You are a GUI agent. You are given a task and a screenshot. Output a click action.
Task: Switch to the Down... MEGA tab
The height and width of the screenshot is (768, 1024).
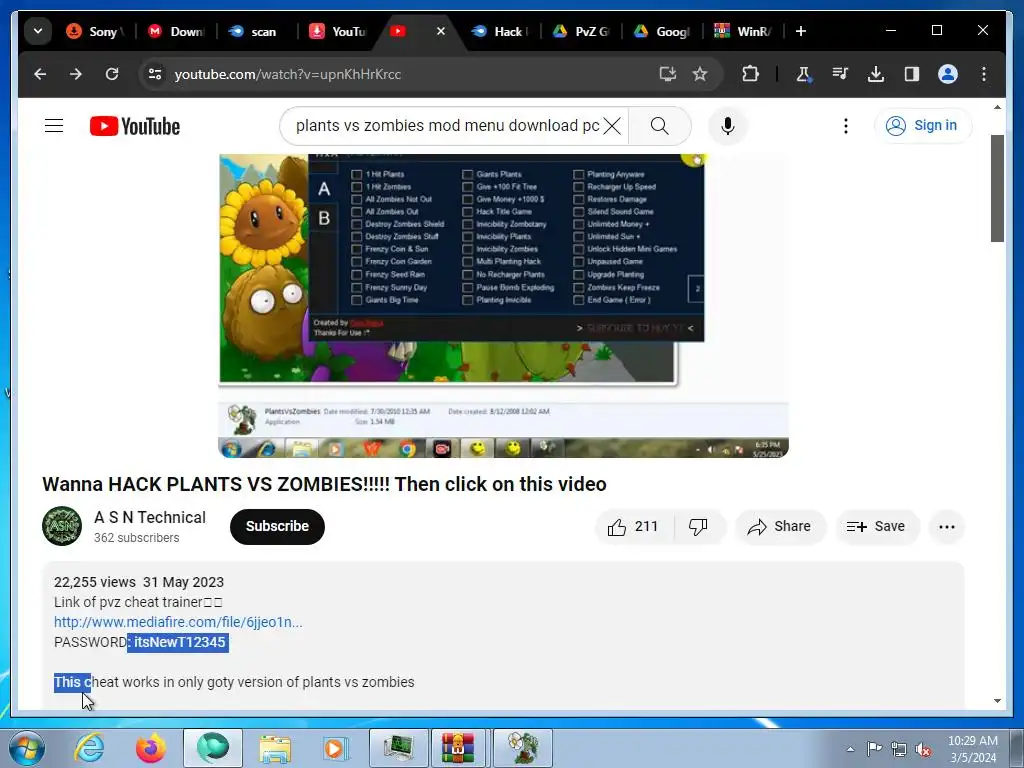175,31
